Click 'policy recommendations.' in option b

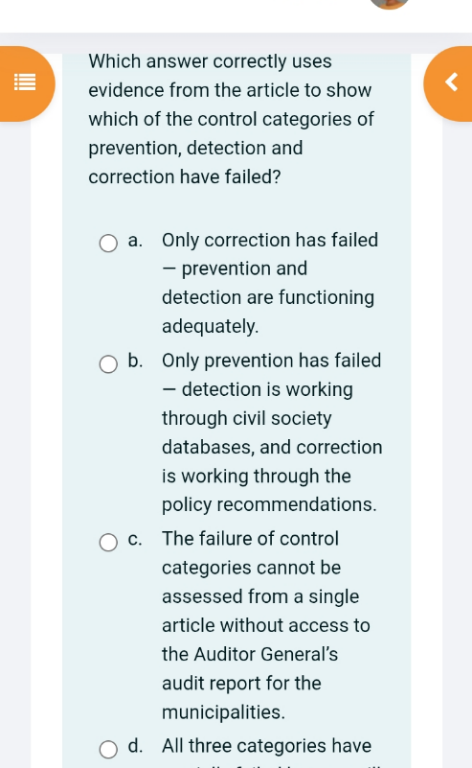click(269, 504)
